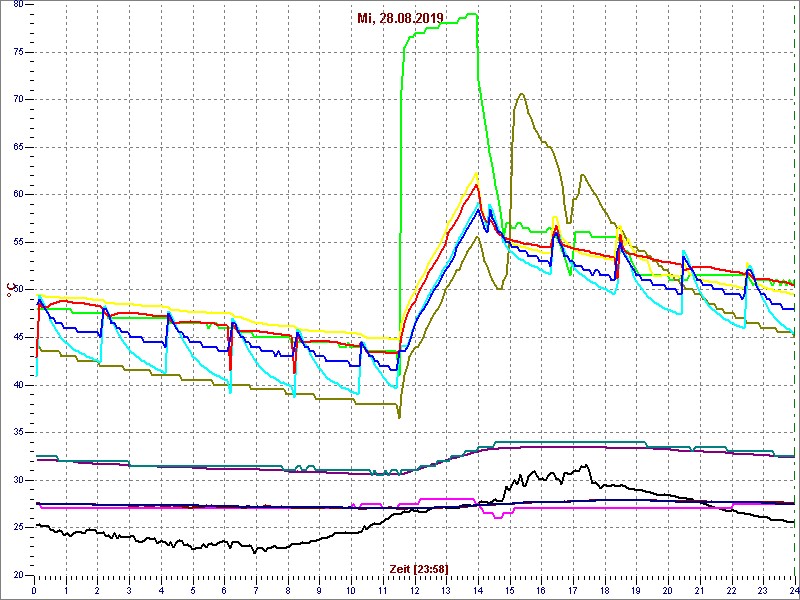
Task: Select the '30' temperature axis label
Action: coord(19,480)
